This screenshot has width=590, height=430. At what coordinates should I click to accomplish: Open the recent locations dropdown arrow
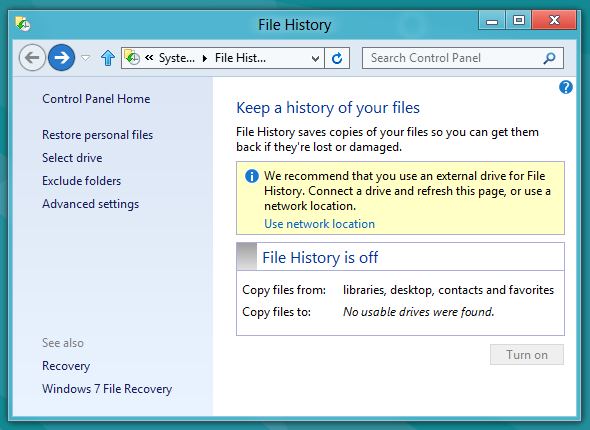point(86,58)
